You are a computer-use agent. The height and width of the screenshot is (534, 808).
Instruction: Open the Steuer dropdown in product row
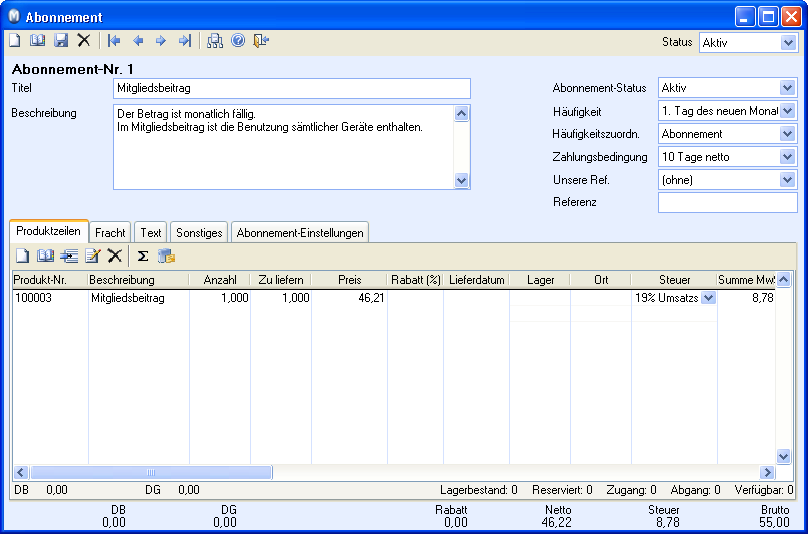point(708,298)
